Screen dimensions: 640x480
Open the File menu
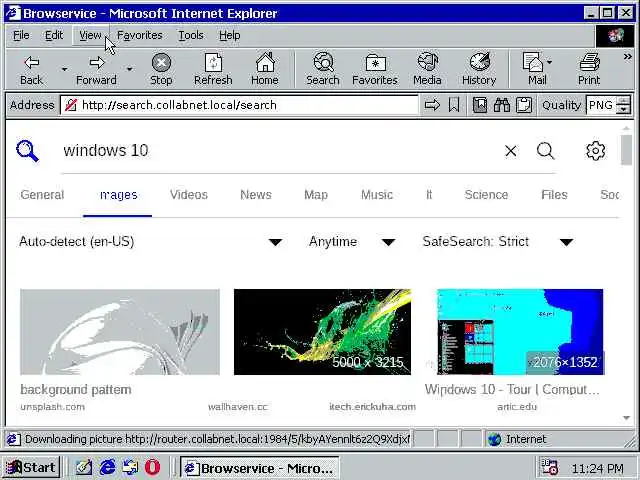pos(21,36)
